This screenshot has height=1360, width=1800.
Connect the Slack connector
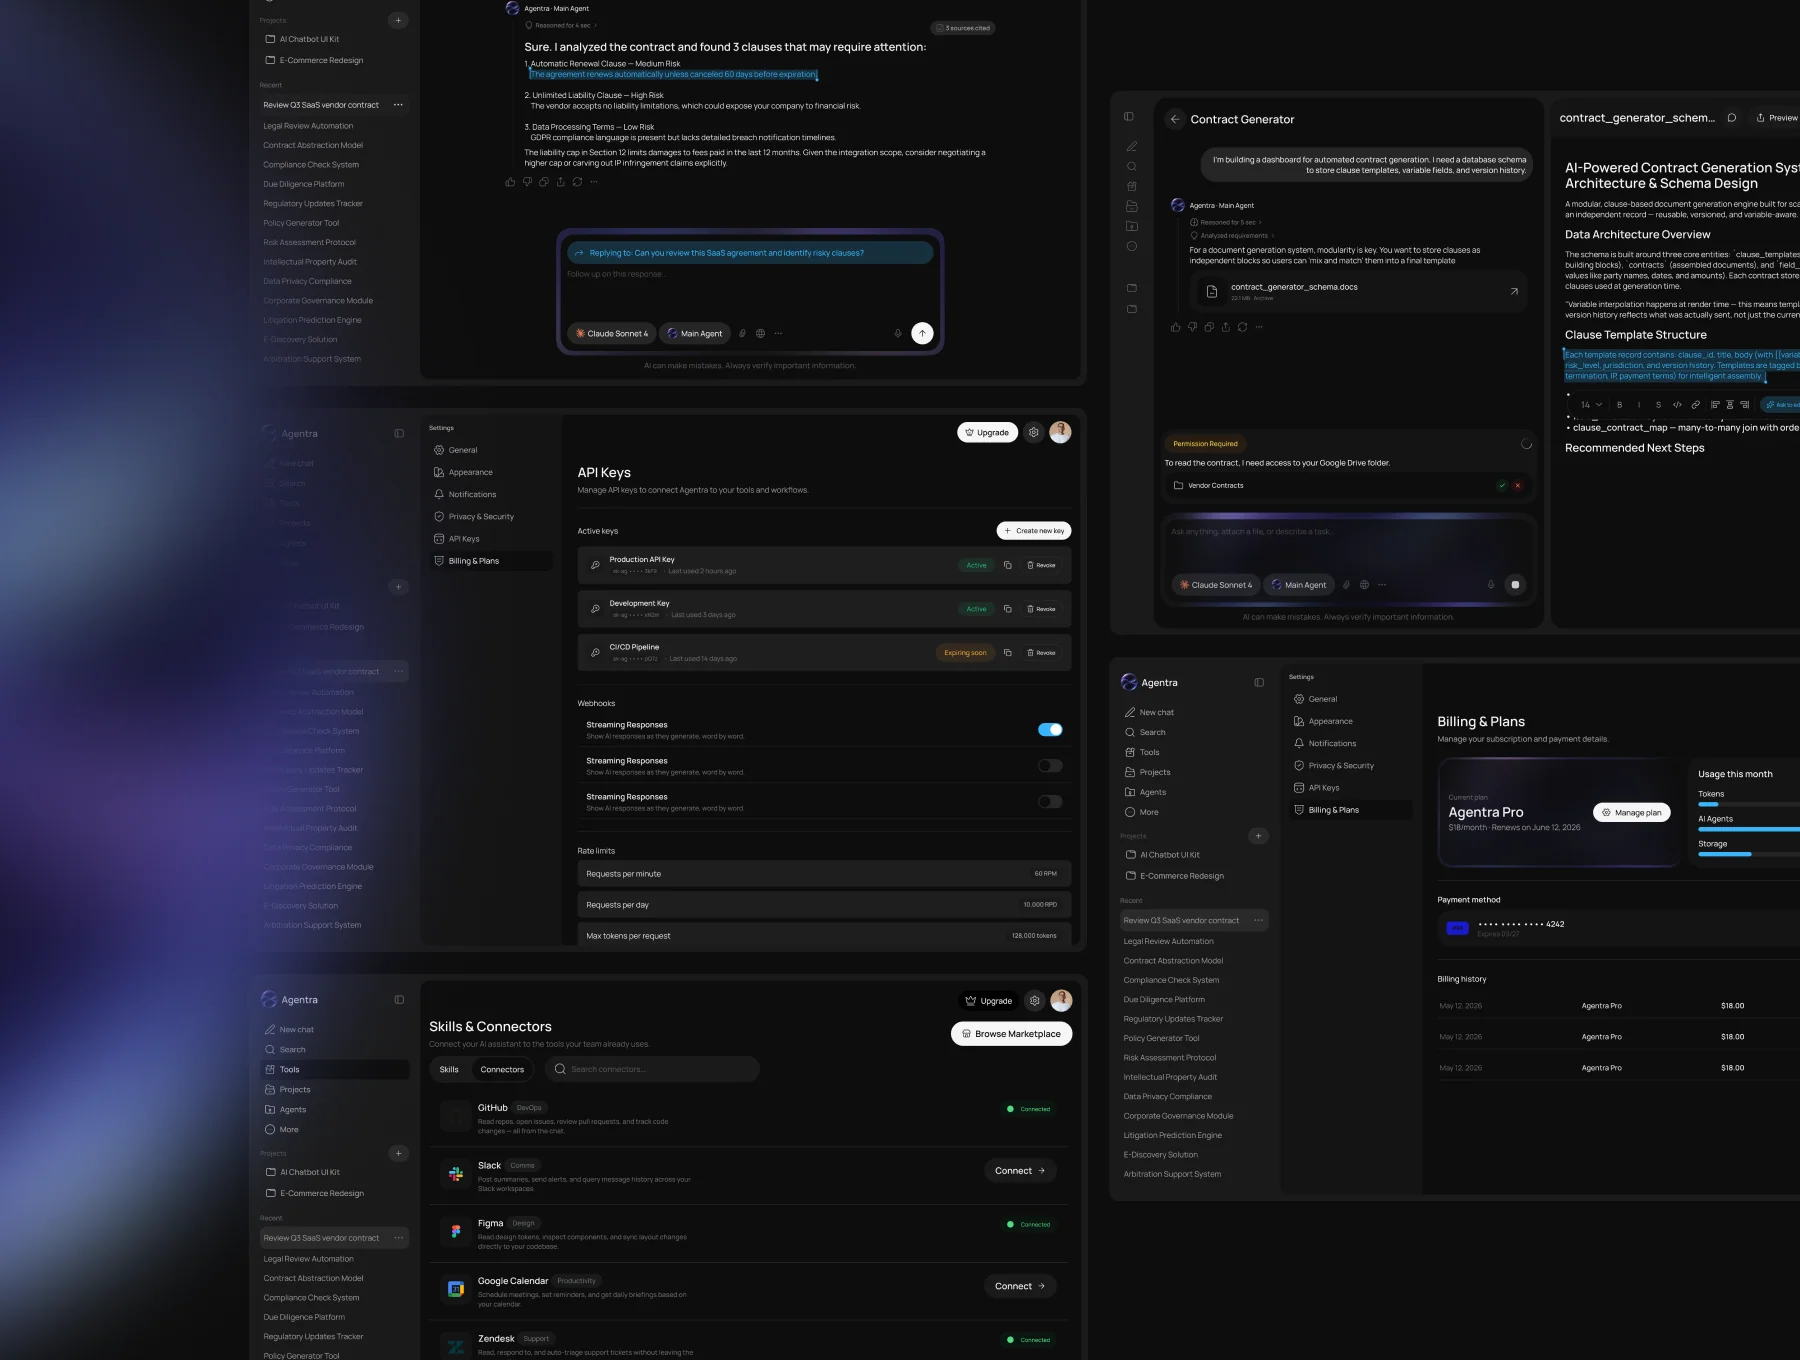[1020, 1171]
